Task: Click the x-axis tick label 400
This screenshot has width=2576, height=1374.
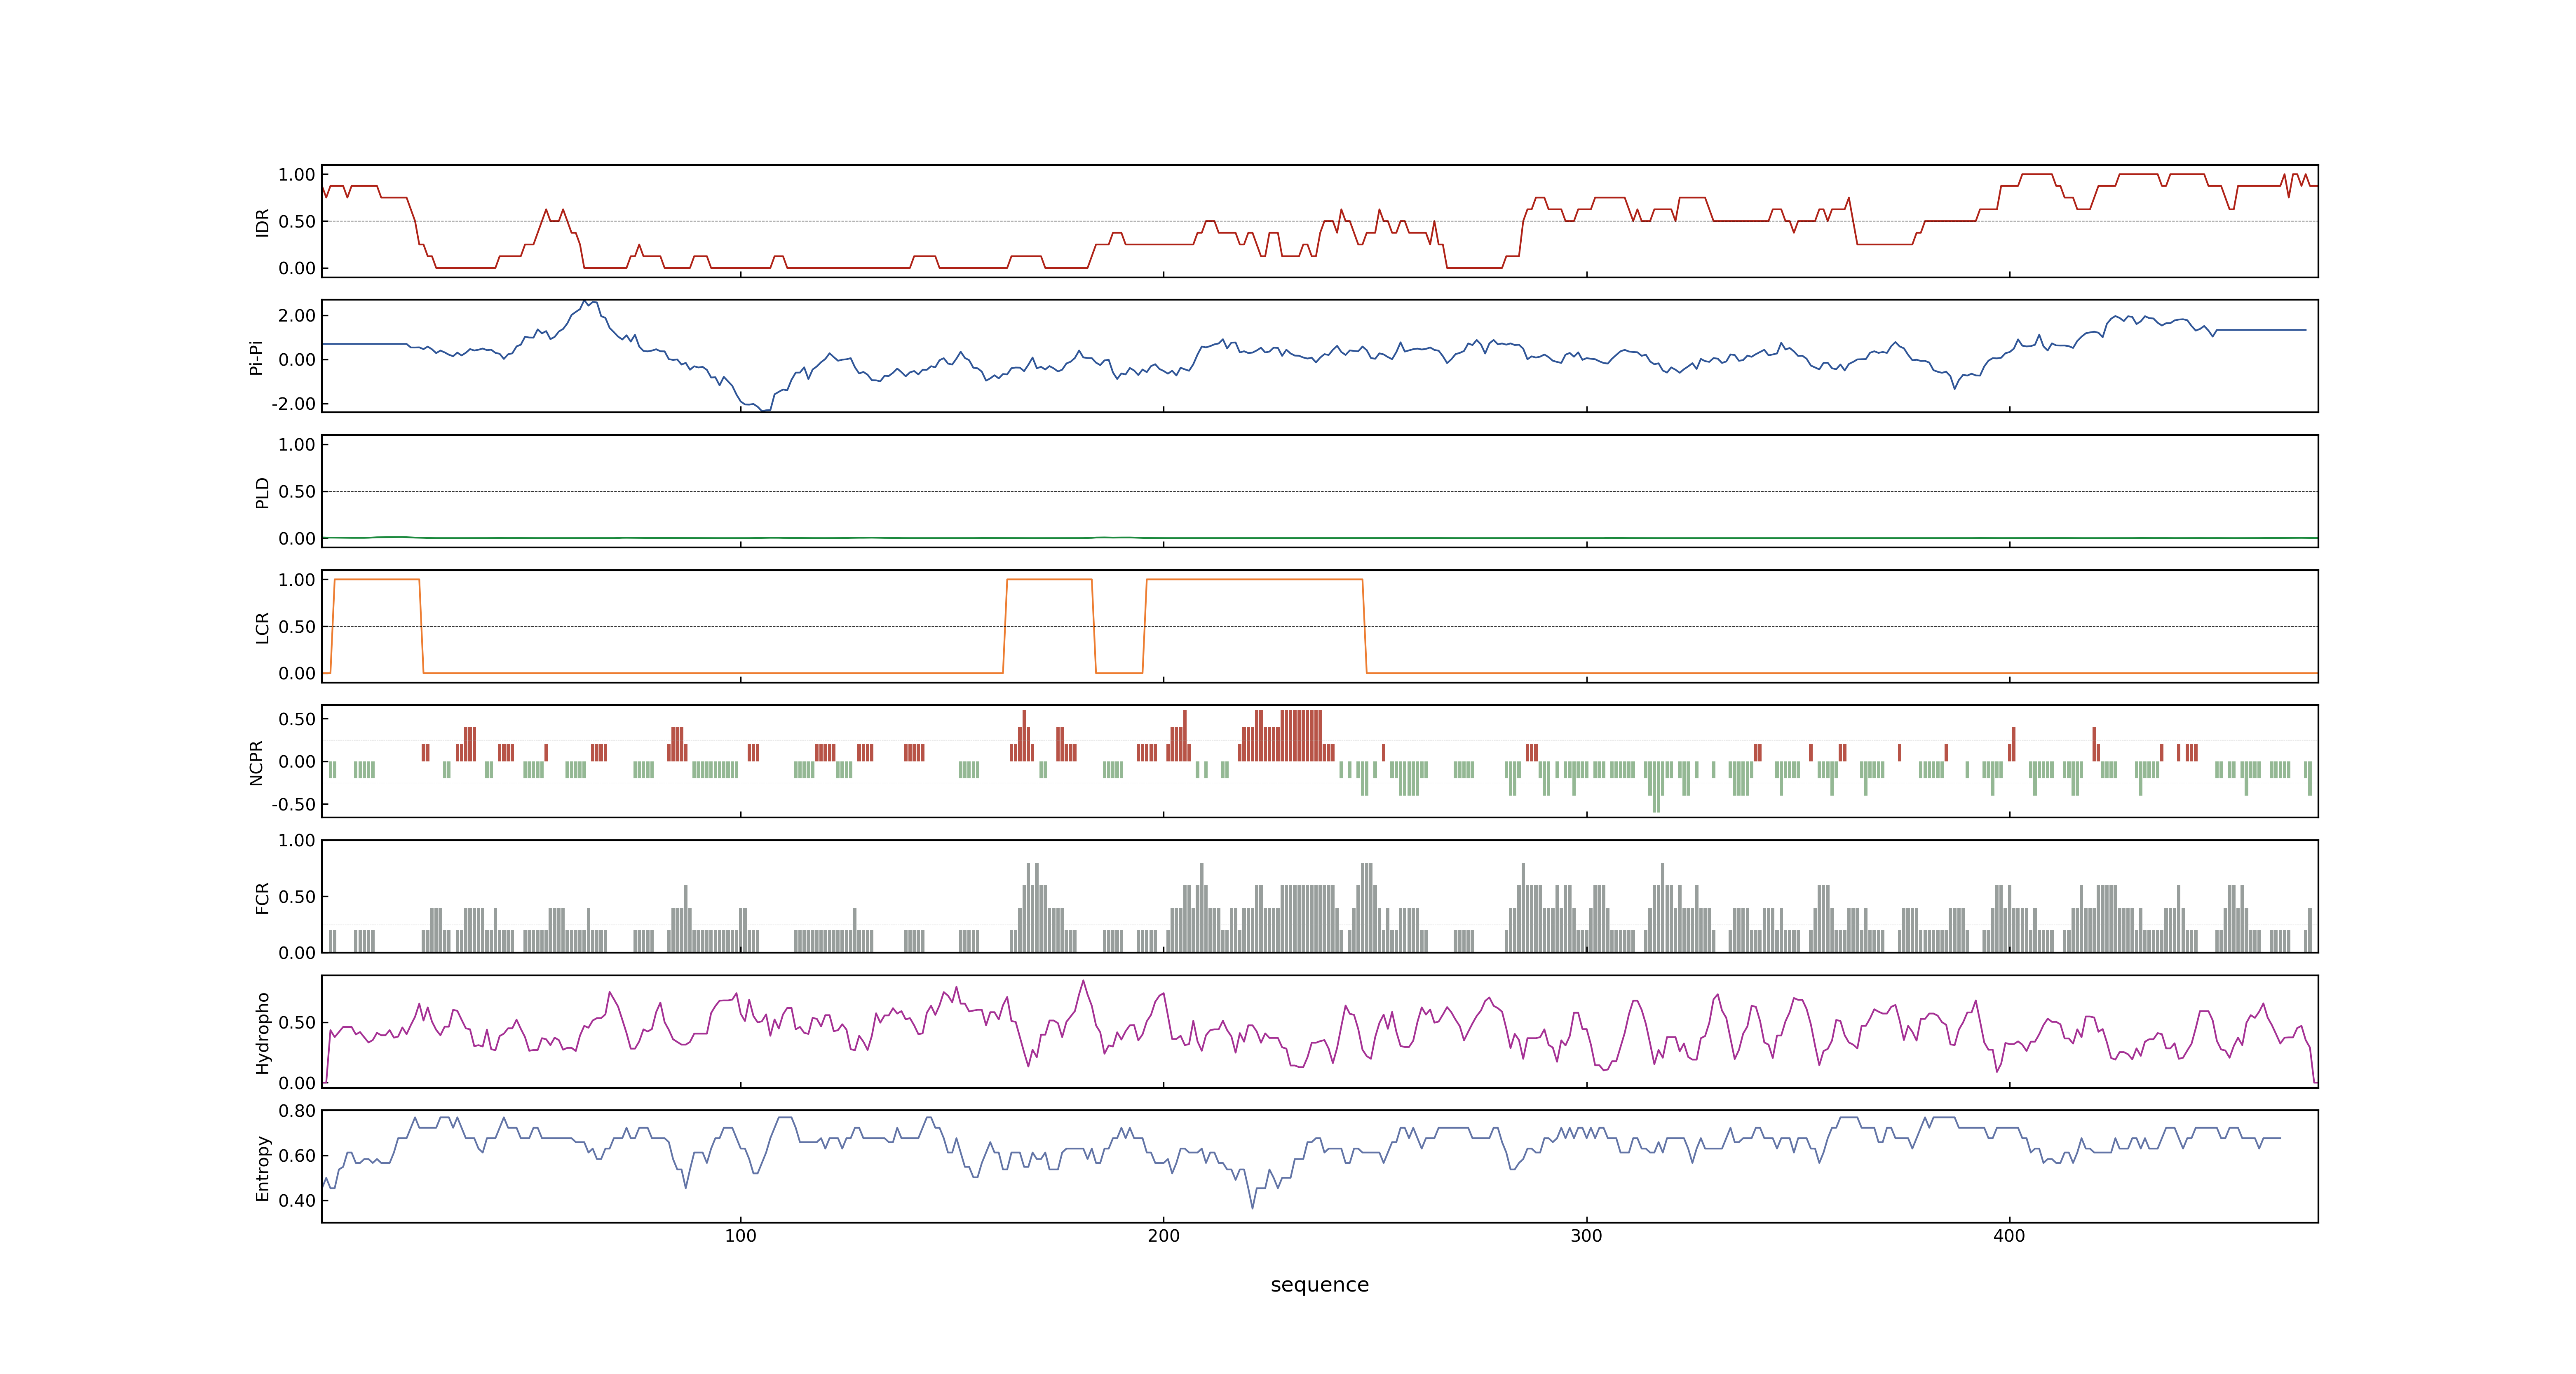Action: [2009, 1236]
